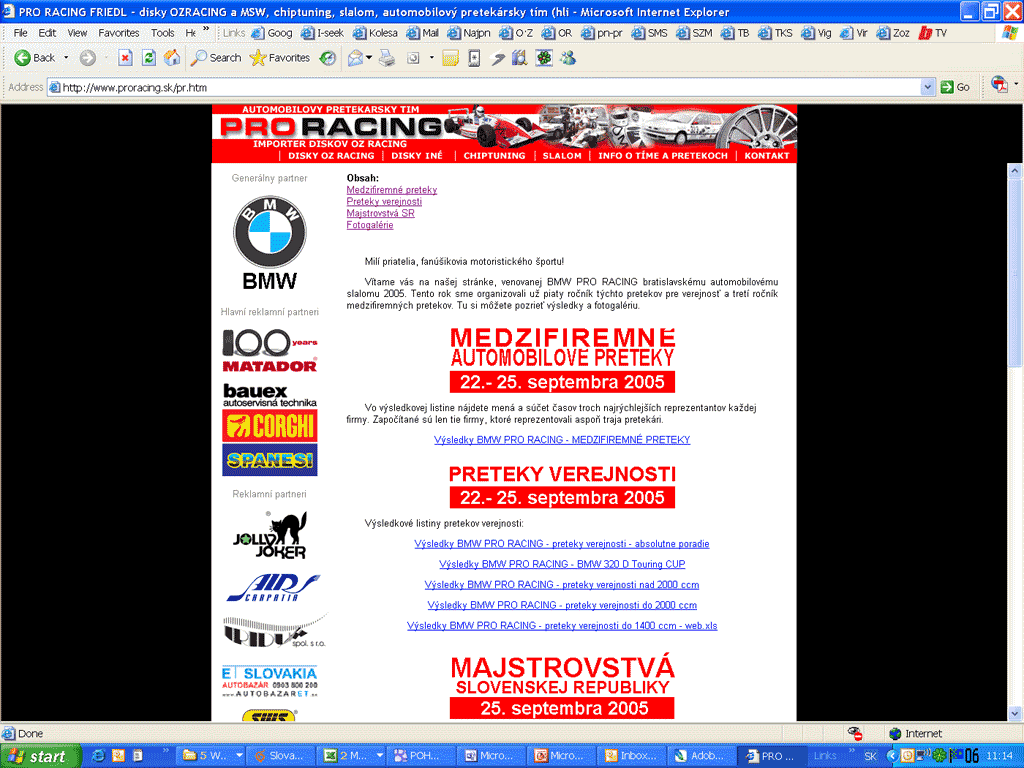Click the Spanesi sponsor logo
The width and height of the screenshot is (1024, 768).
[270, 460]
